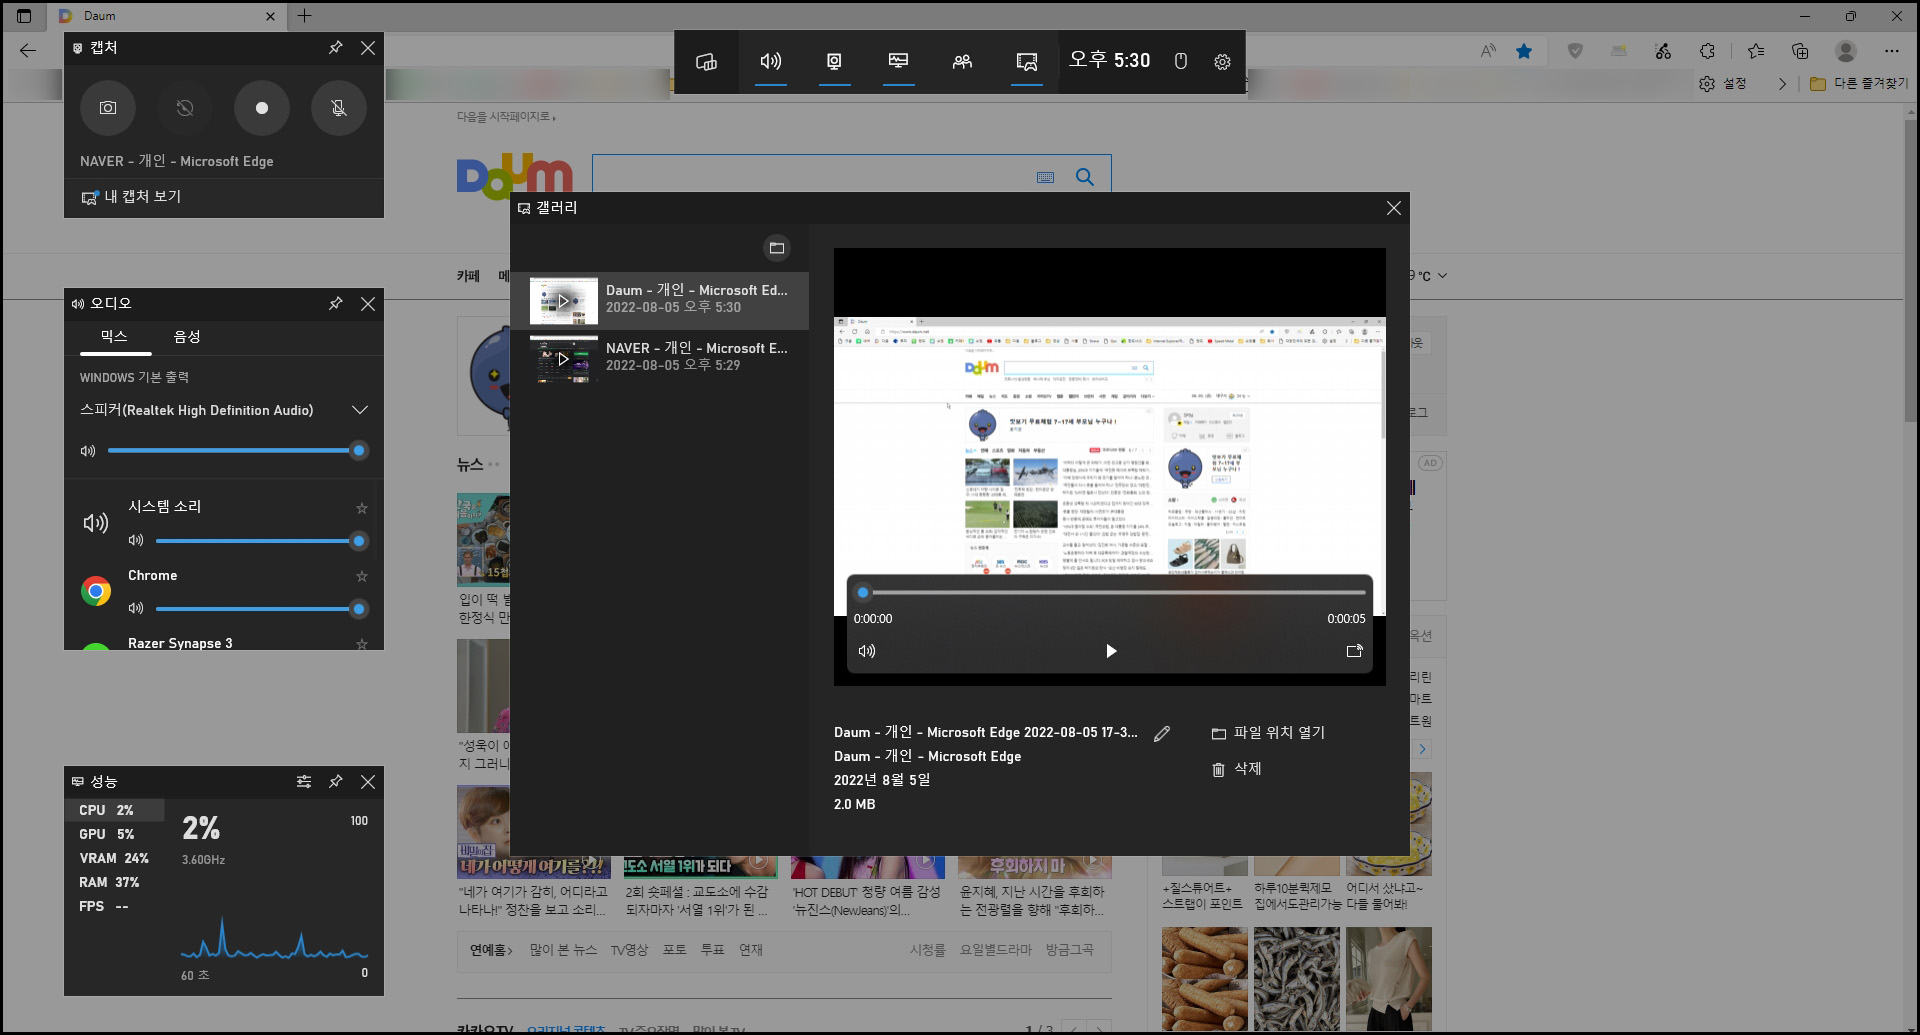Screen dimensions: 1920x1035
Task: Toggle microphone while recording in Capture widget
Action: pos(339,108)
